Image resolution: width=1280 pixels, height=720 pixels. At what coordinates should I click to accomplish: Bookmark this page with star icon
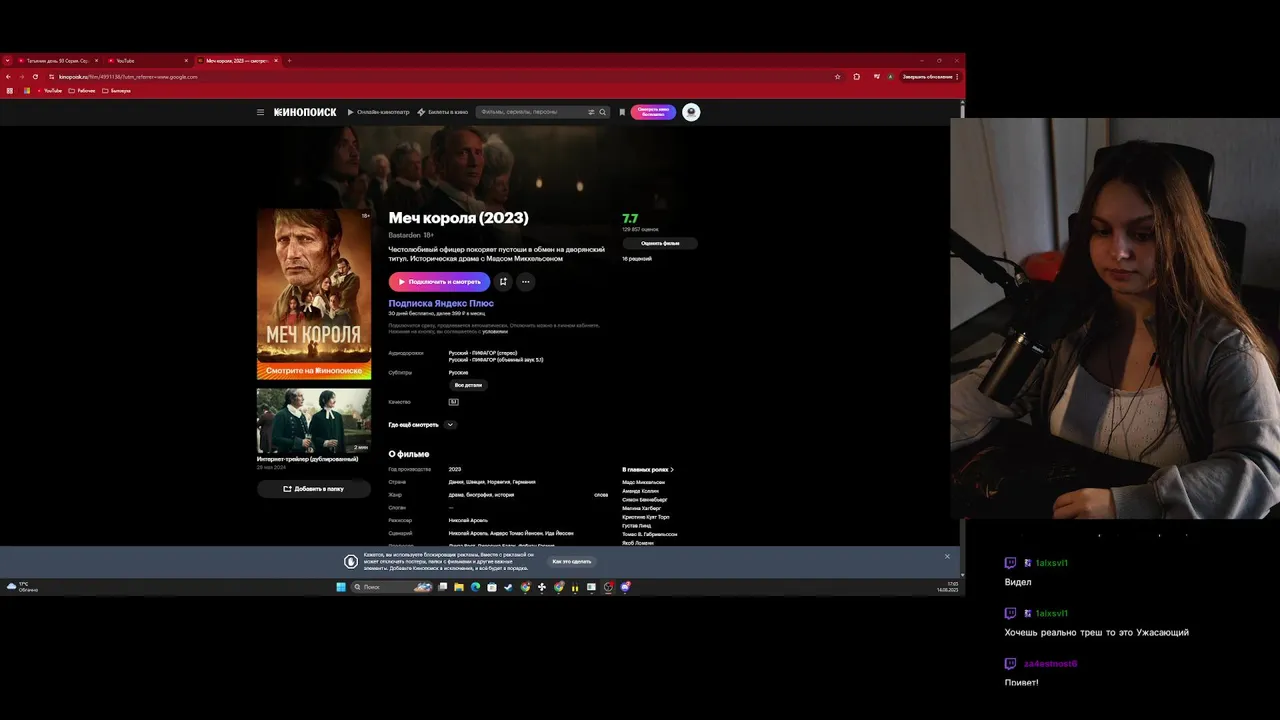(837, 77)
